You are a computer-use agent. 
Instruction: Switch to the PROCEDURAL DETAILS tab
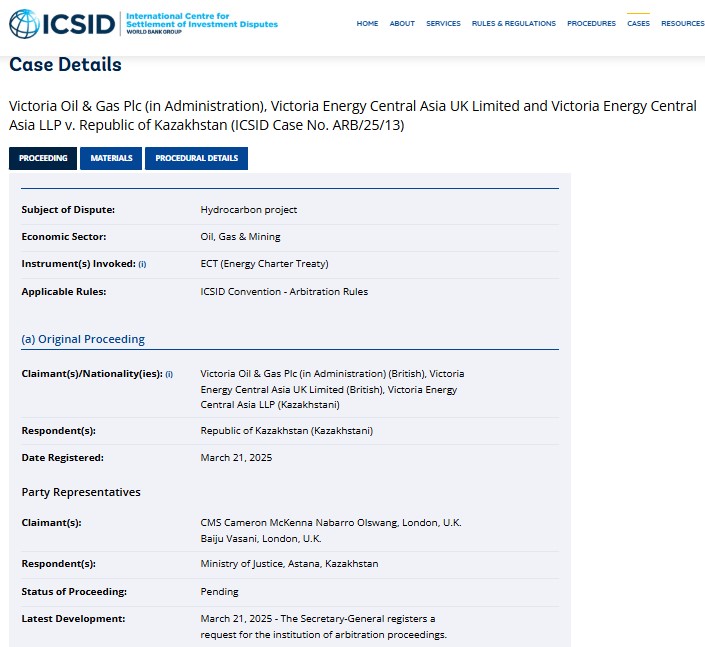(196, 158)
